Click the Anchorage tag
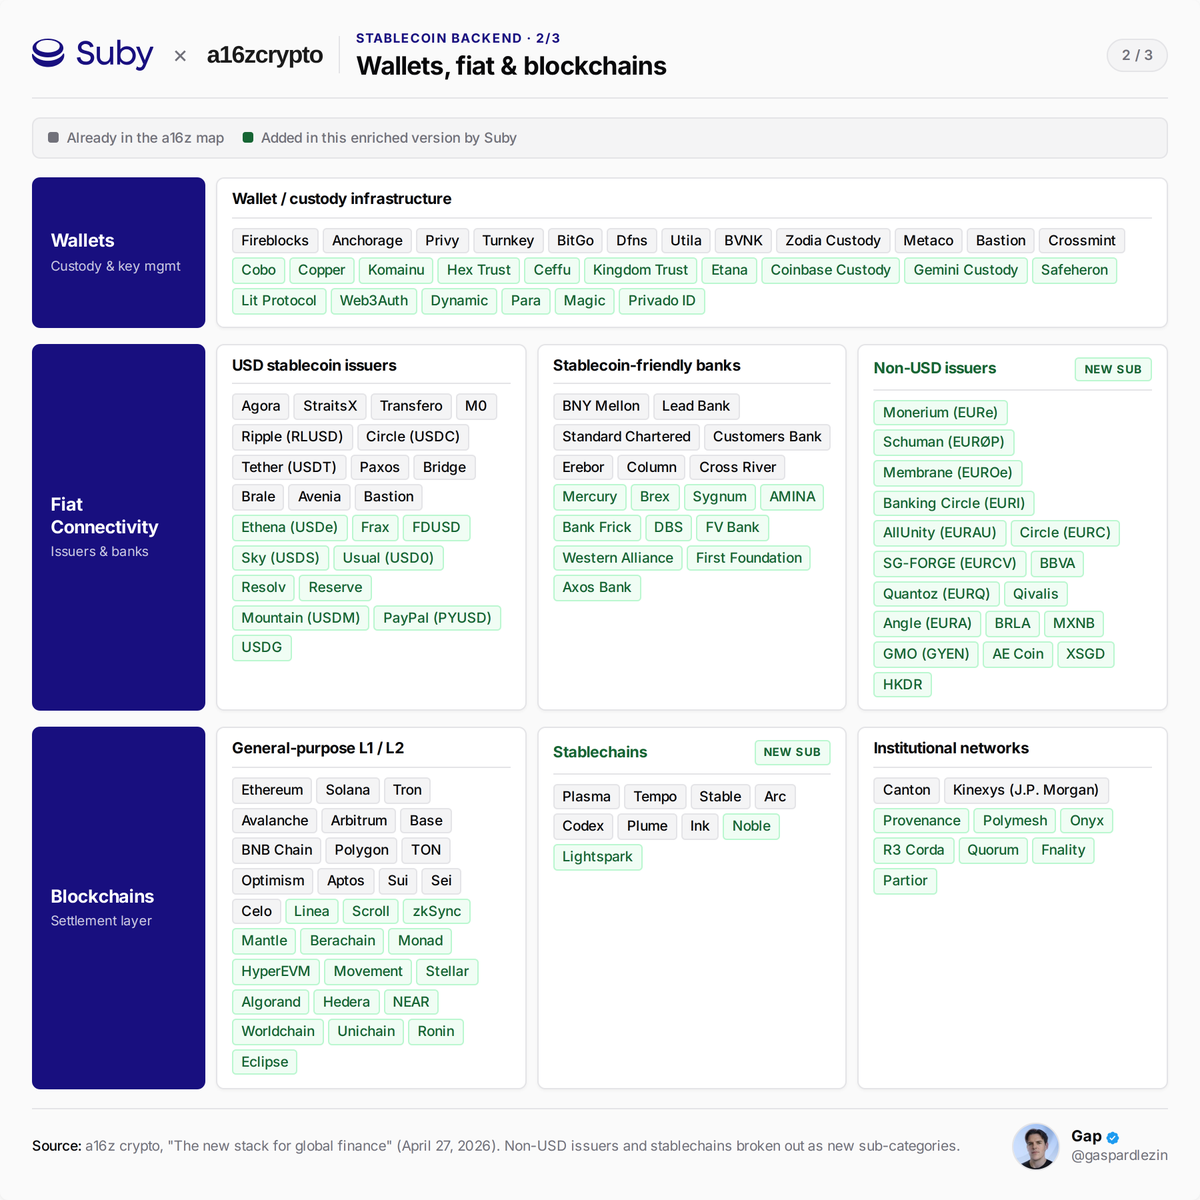1200x1200 pixels. tap(367, 241)
